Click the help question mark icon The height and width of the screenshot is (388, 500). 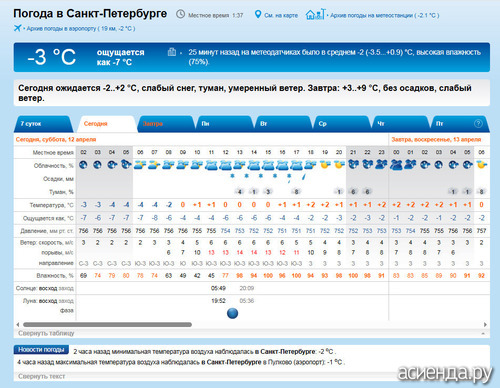tap(478, 124)
